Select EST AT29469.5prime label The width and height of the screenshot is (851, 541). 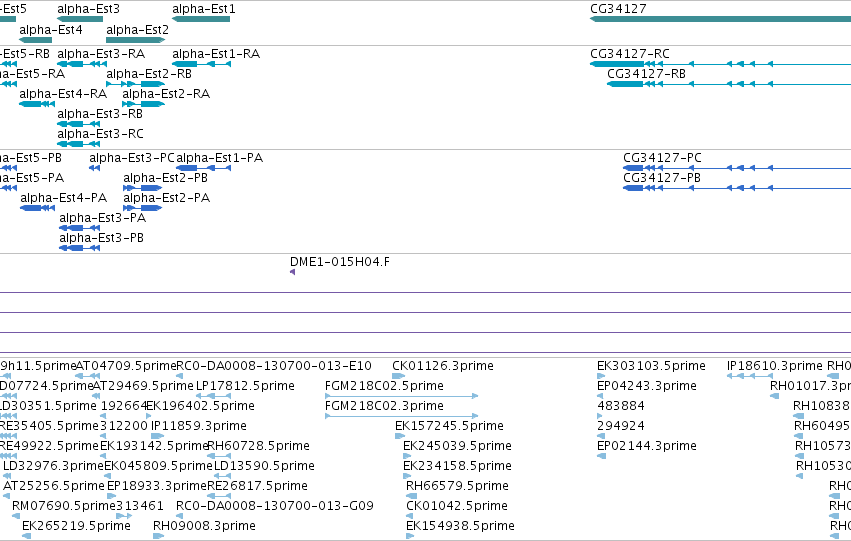(x=143, y=386)
